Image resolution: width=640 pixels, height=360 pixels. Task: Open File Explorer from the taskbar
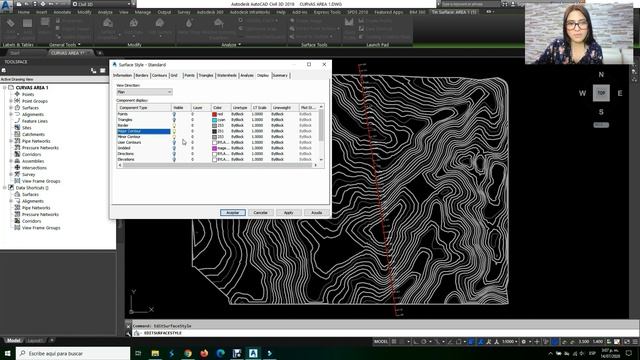(x=155, y=353)
